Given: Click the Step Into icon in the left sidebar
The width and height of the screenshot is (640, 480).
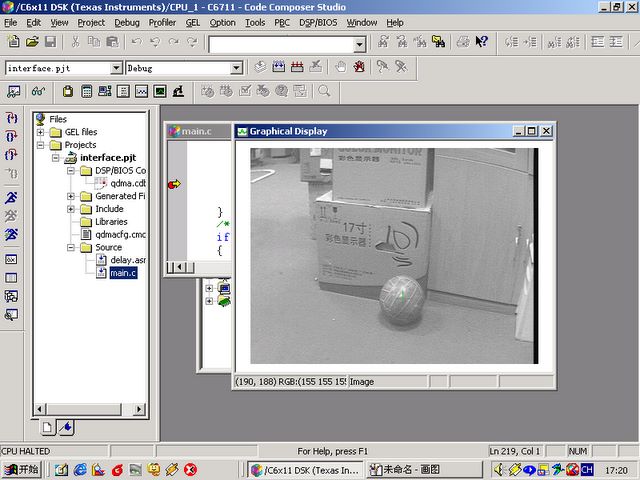Looking at the screenshot, I should [11, 118].
